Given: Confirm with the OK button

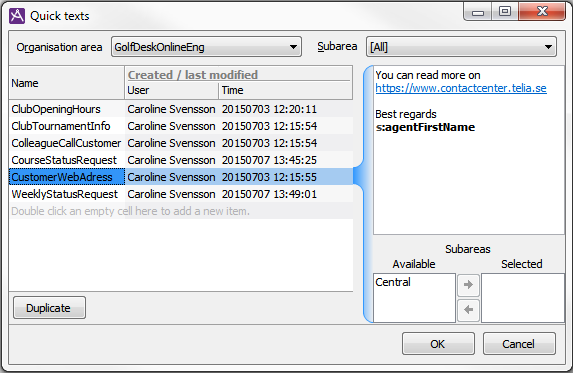Looking at the screenshot, I should pyautogui.click(x=438, y=343).
